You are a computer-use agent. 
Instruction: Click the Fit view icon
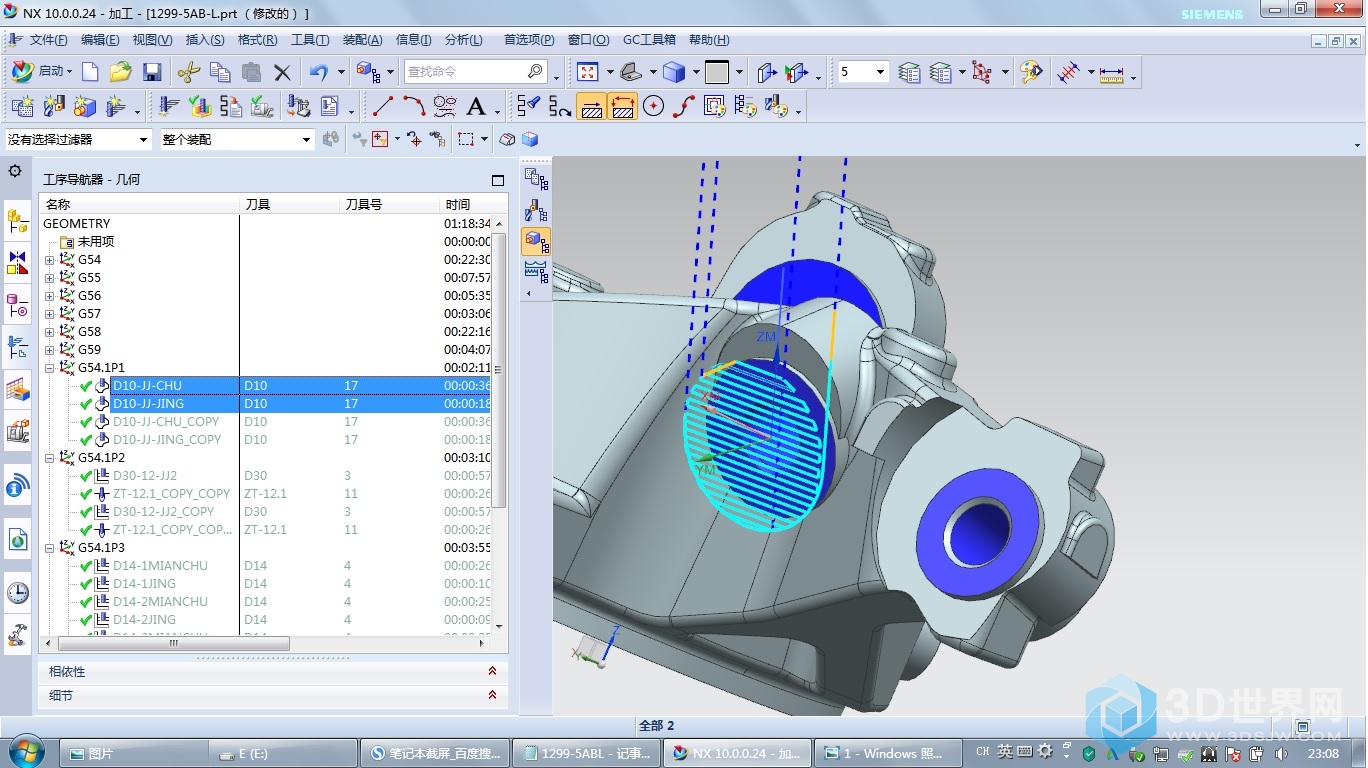[x=588, y=72]
